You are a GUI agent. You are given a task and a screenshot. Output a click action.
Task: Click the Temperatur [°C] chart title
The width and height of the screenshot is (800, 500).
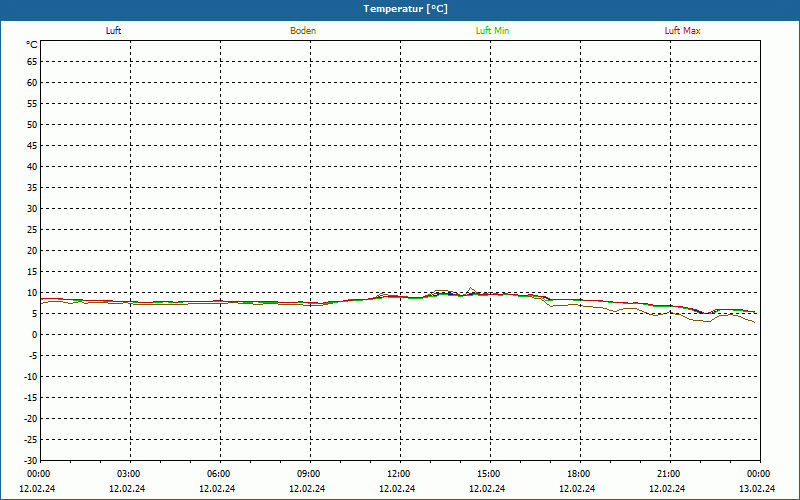[406, 9]
